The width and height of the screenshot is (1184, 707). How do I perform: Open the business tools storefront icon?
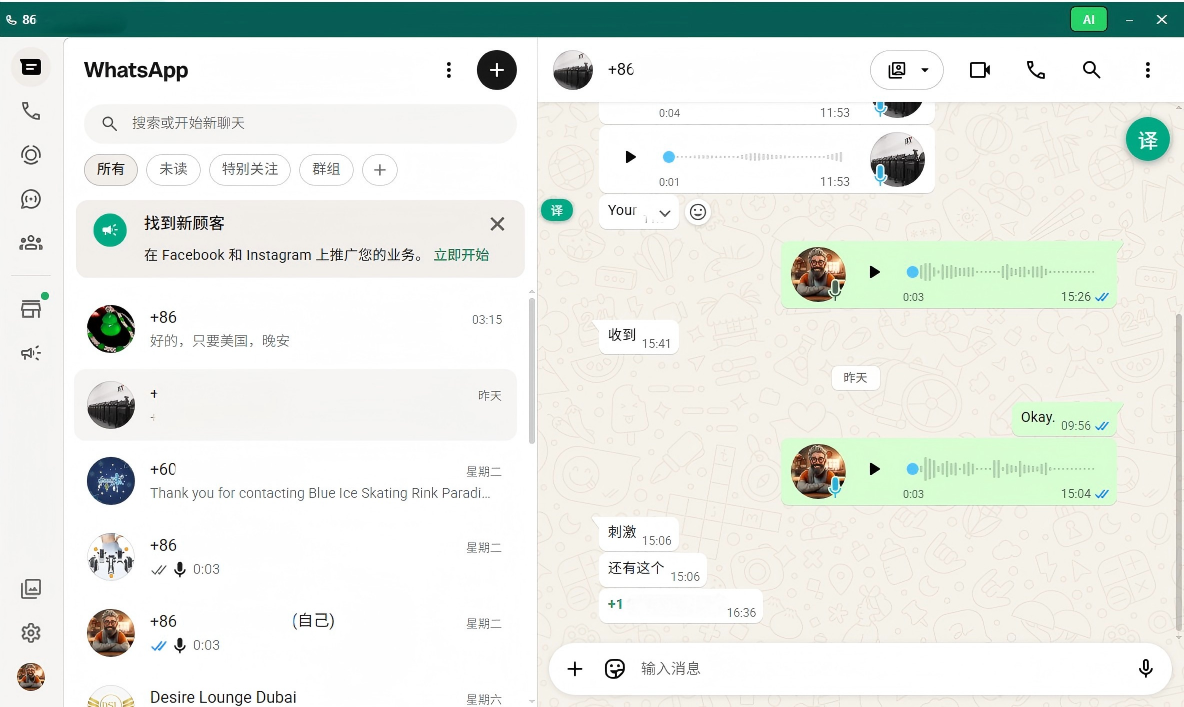point(31,308)
